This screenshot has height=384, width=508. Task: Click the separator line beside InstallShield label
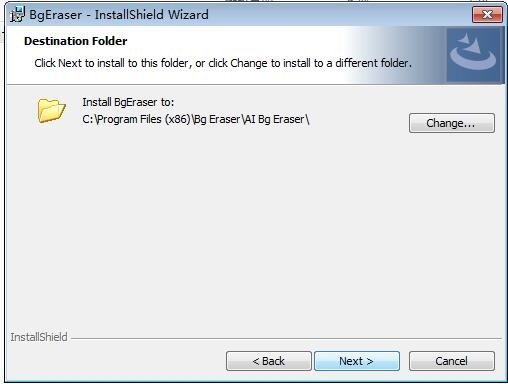[286, 339]
